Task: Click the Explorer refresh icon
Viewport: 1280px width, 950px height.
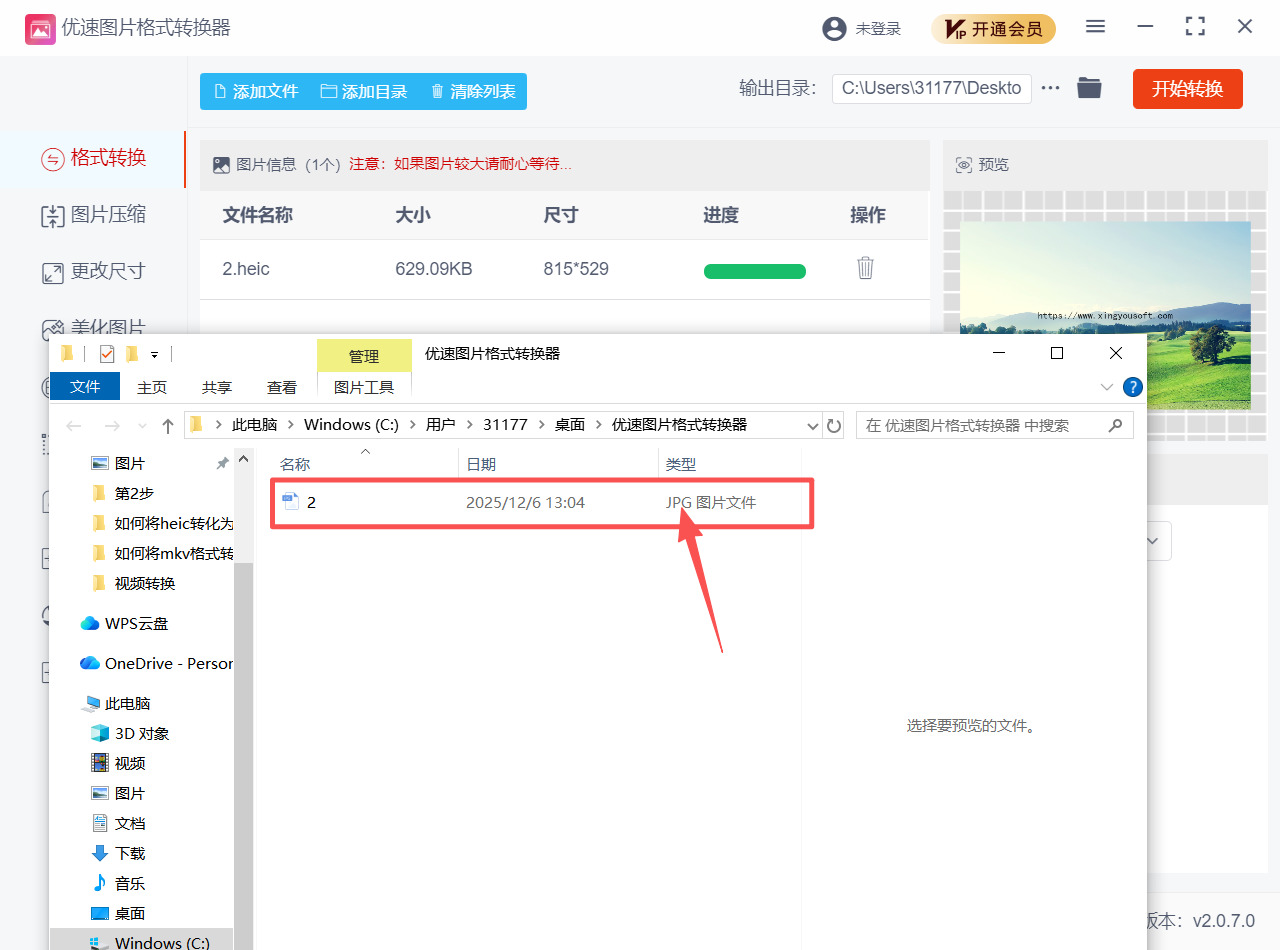Action: [x=835, y=425]
